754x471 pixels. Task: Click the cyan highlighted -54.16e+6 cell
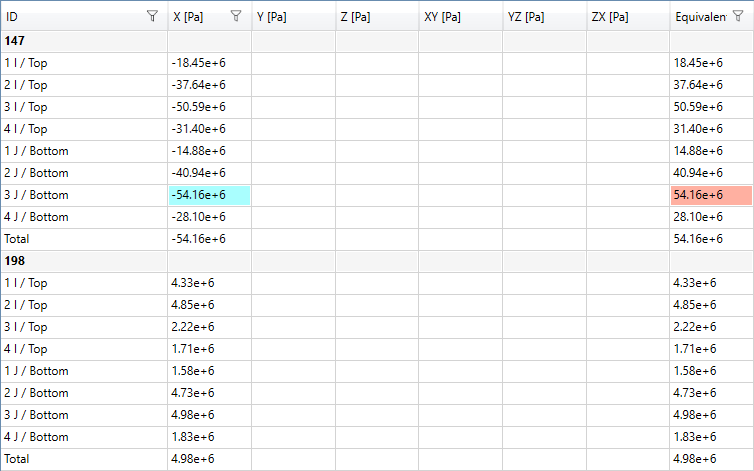208,195
